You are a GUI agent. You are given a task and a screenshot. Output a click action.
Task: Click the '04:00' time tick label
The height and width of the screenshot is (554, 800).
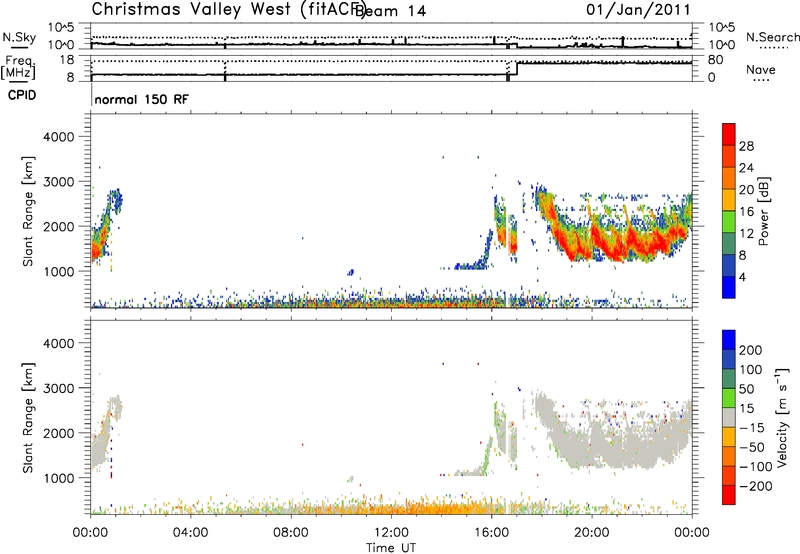point(190,533)
